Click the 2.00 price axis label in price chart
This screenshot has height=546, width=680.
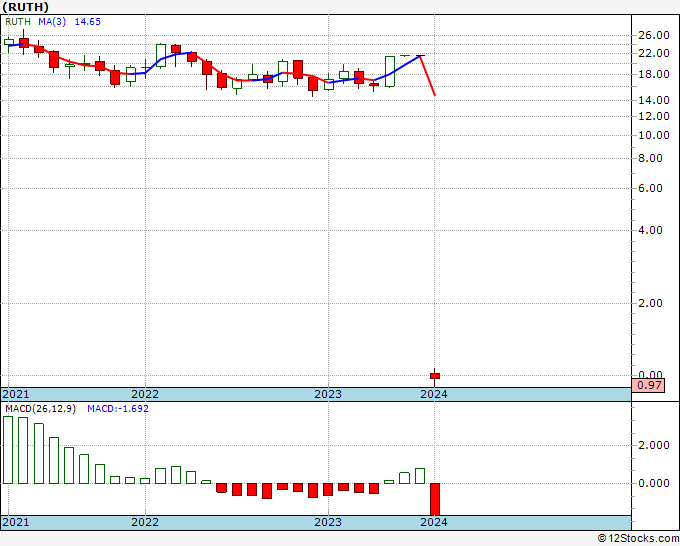click(x=651, y=303)
